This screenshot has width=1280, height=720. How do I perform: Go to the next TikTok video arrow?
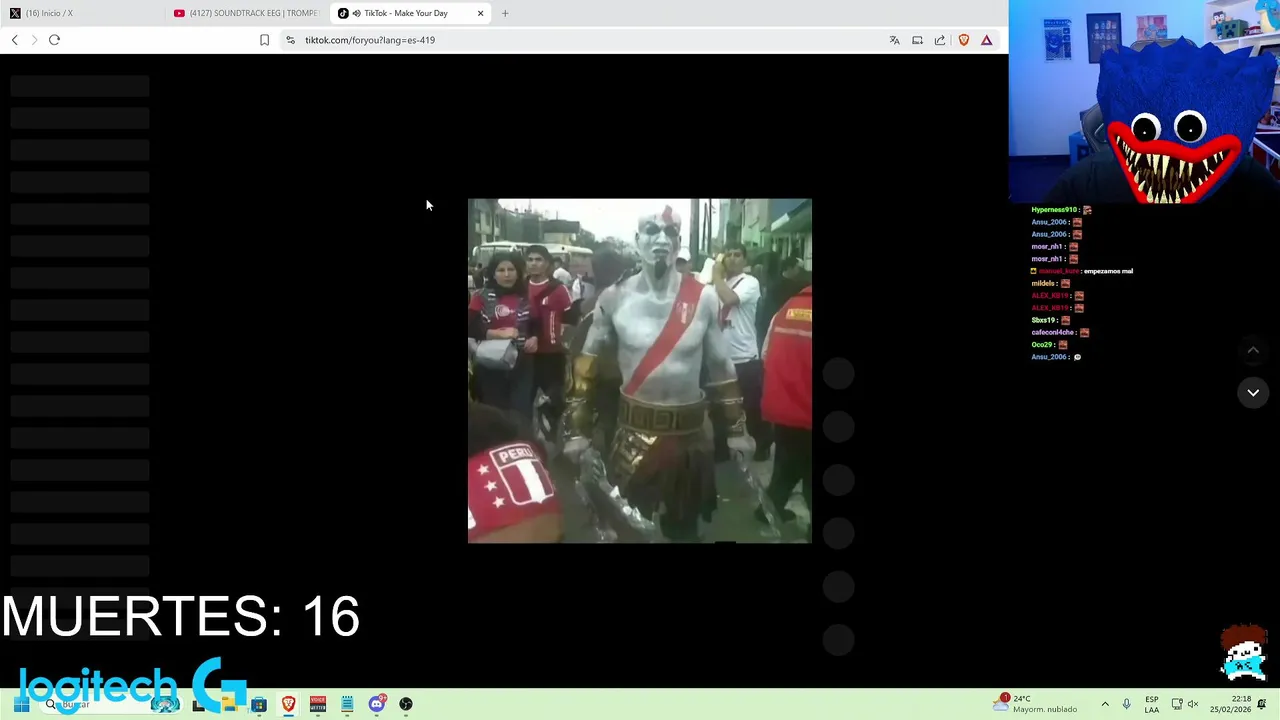1253,393
